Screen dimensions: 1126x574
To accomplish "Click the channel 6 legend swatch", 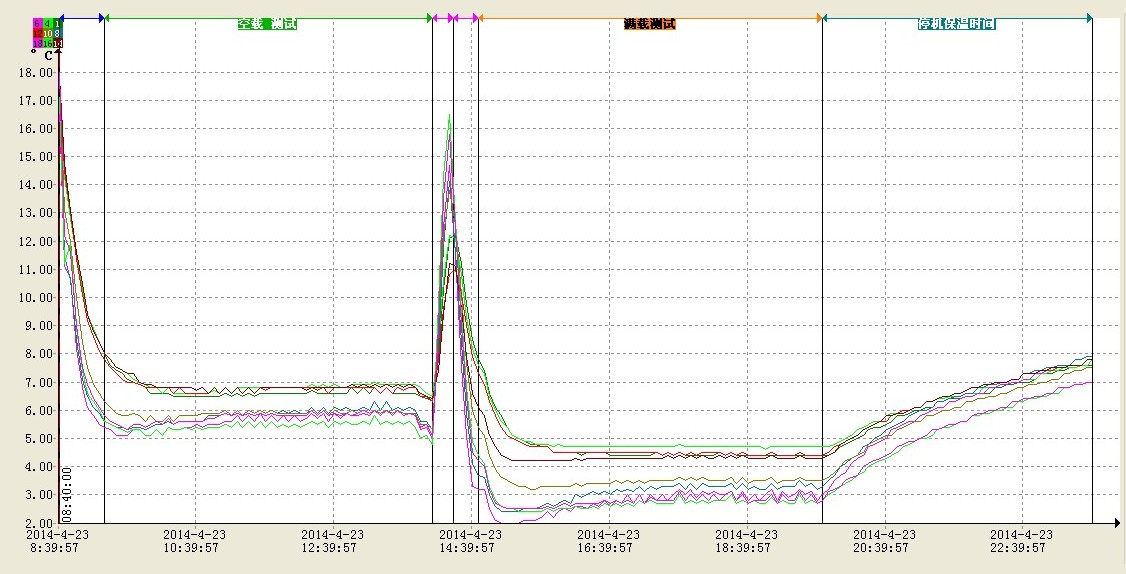I will [37, 23].
